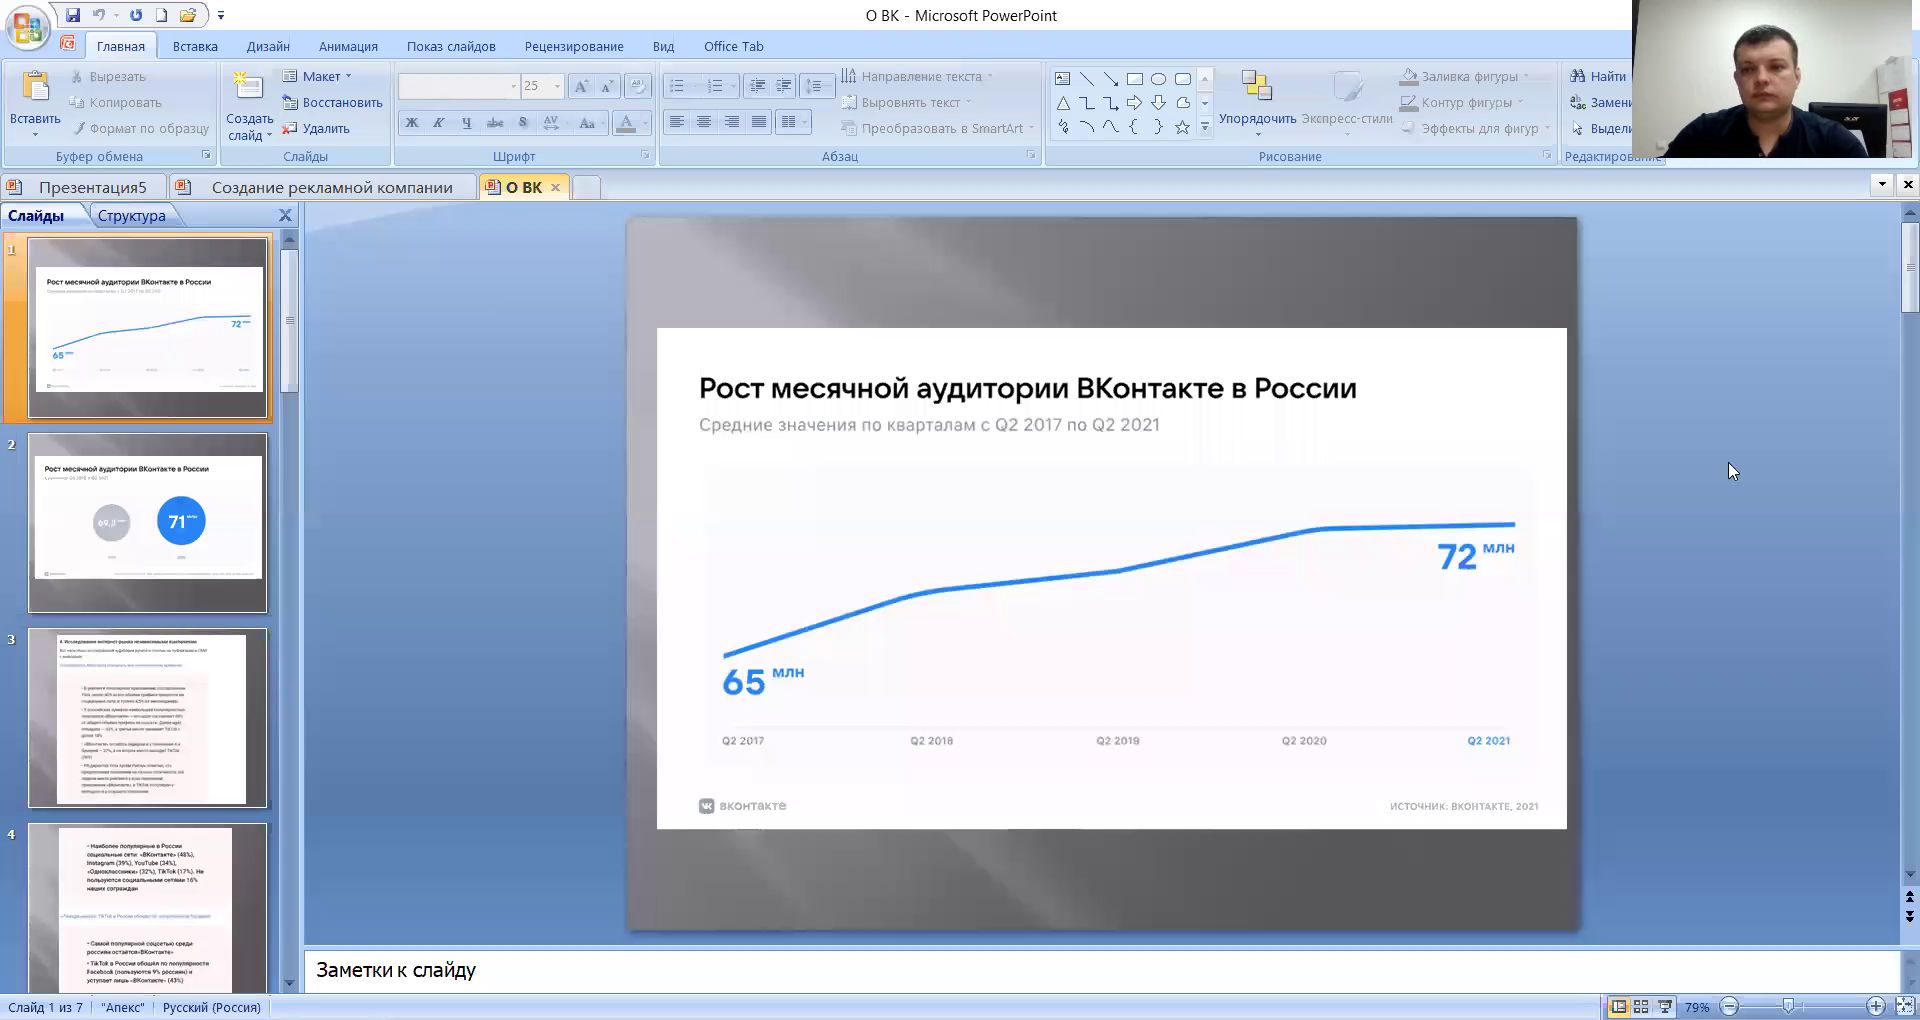1920x1020 pixels.
Task: Center the text alignment
Action: [704, 122]
